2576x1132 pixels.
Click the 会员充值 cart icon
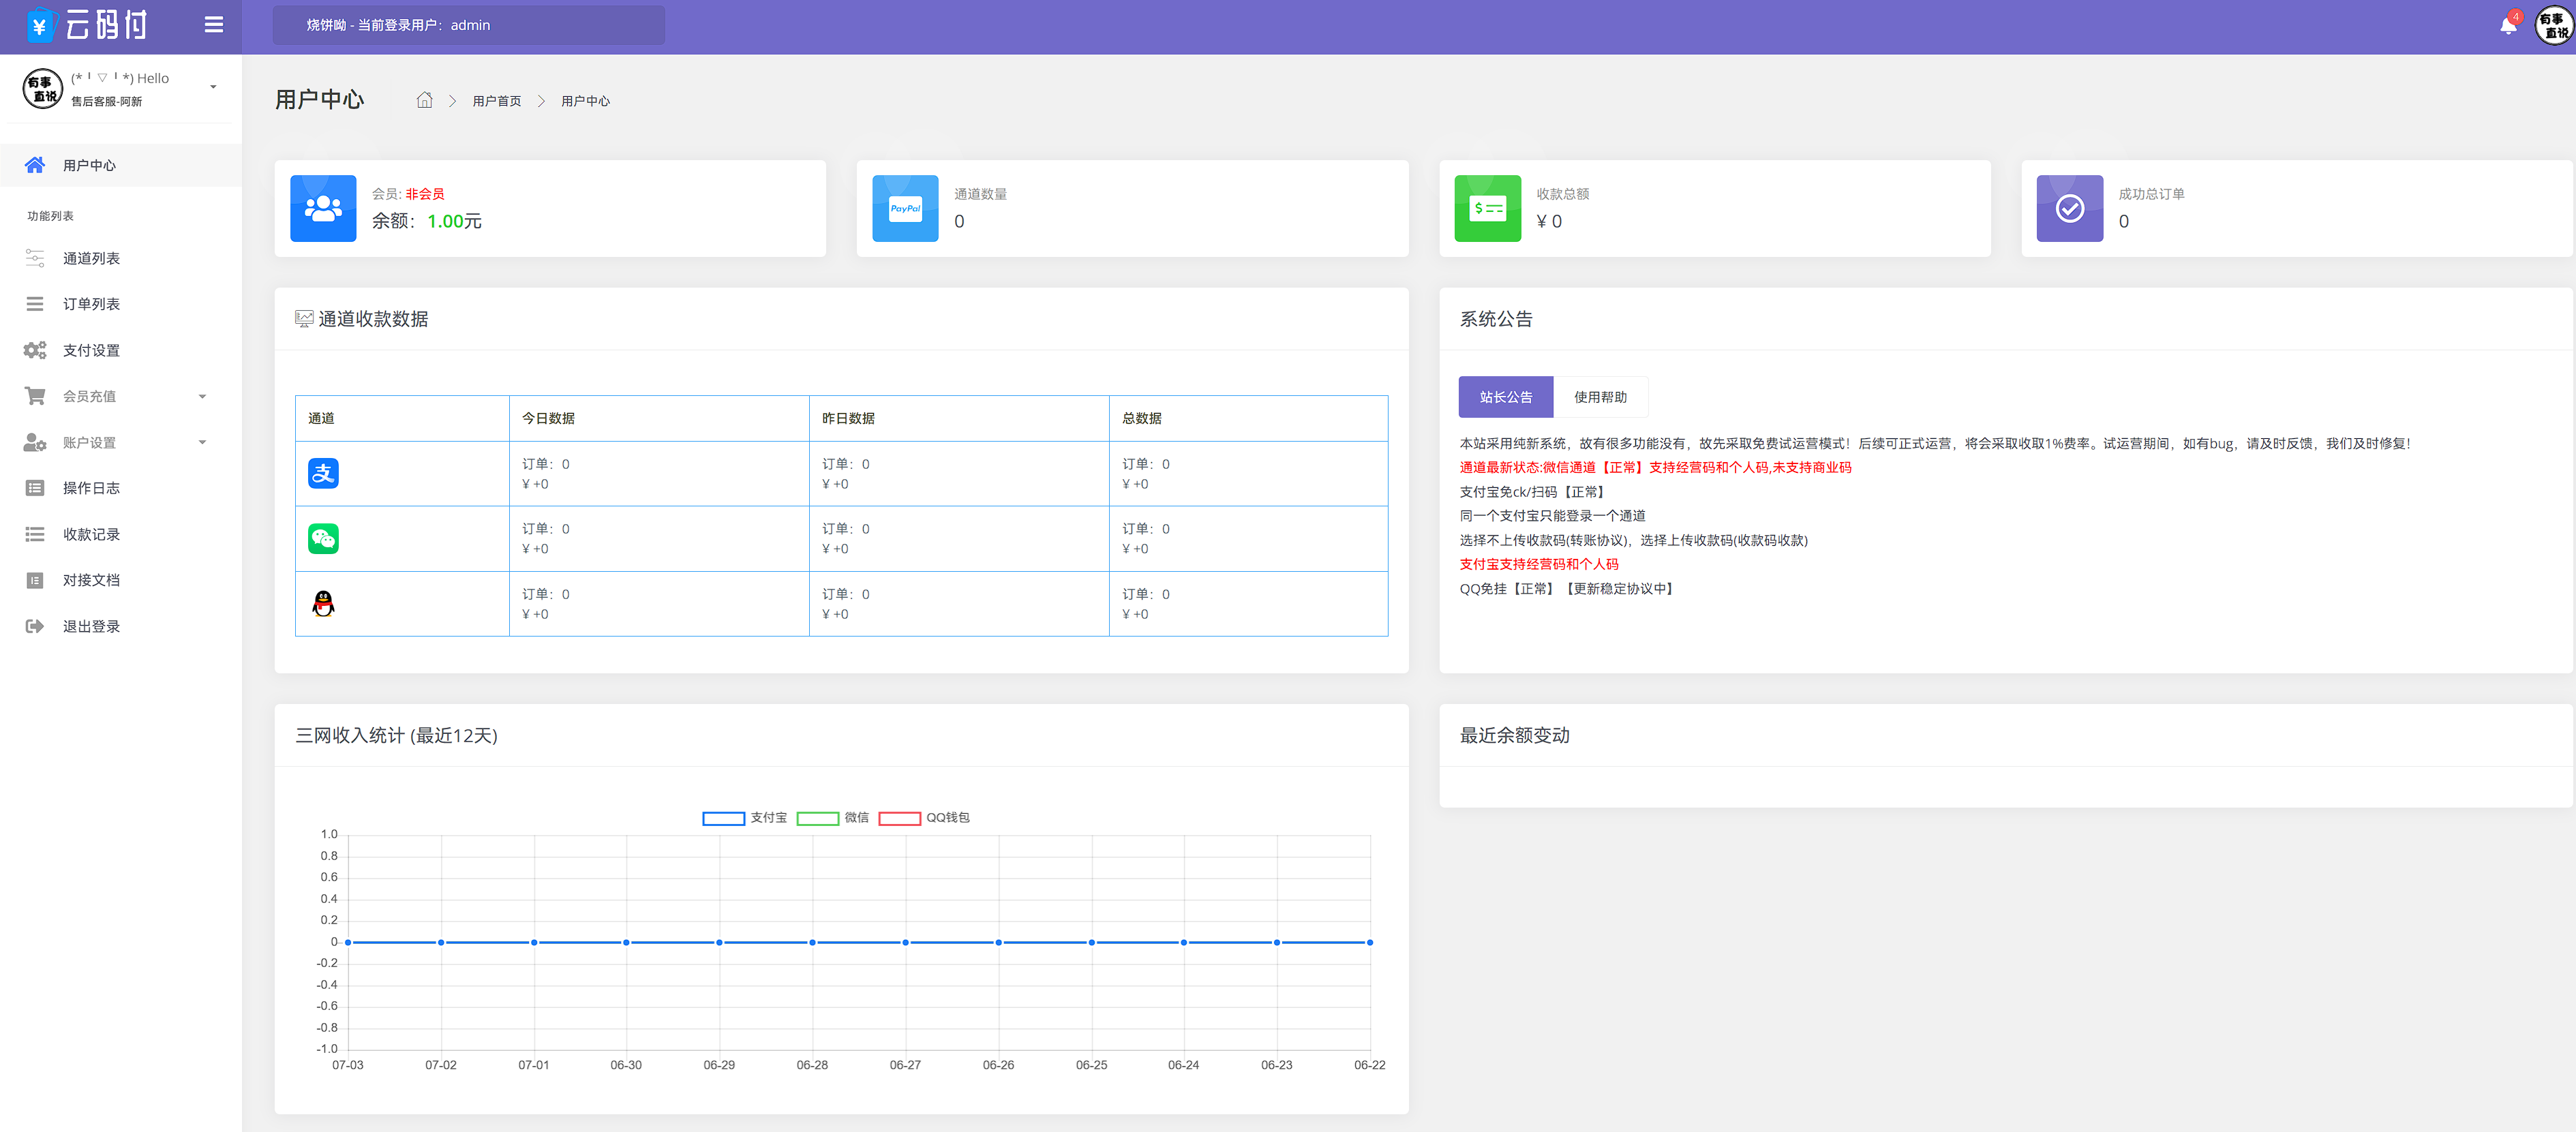click(x=34, y=396)
